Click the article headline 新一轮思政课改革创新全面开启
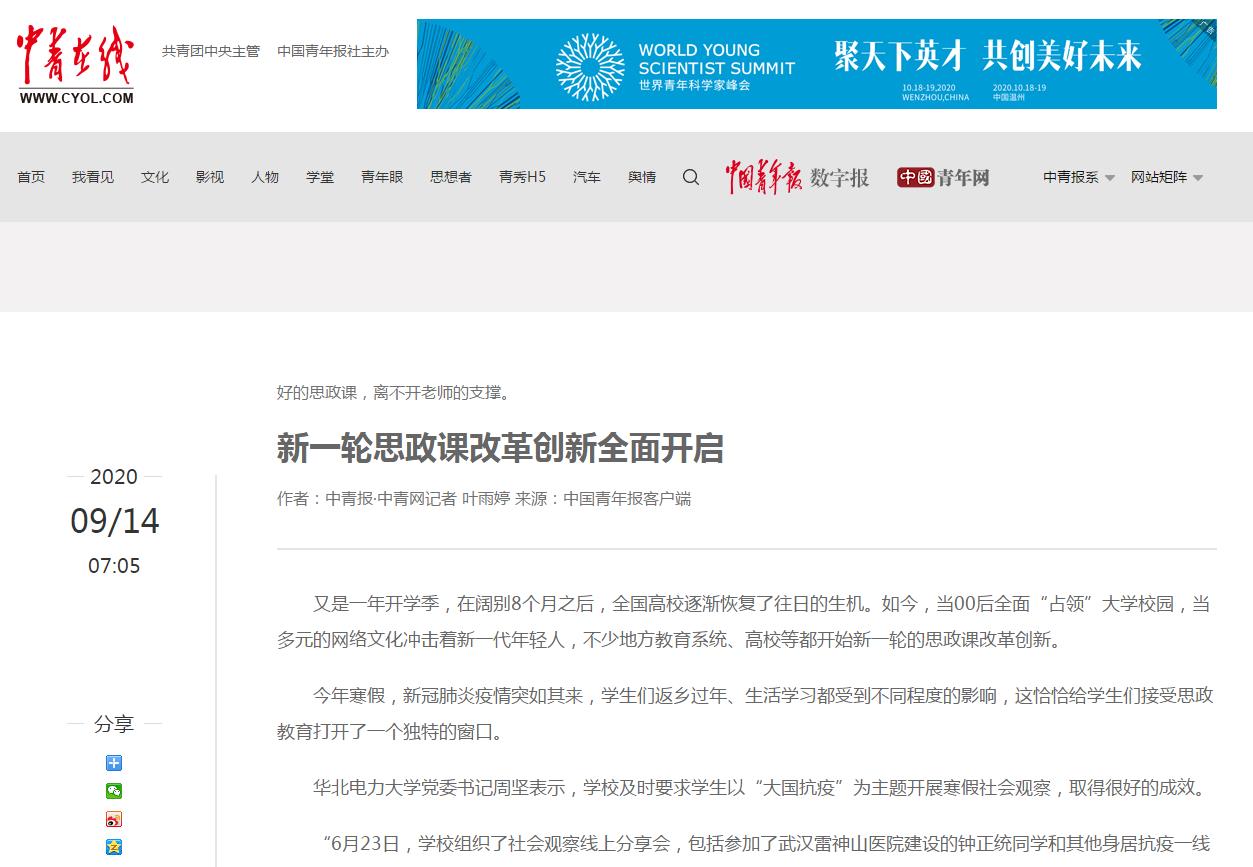Image resolution: width=1253 pixels, height=867 pixels. (500, 449)
